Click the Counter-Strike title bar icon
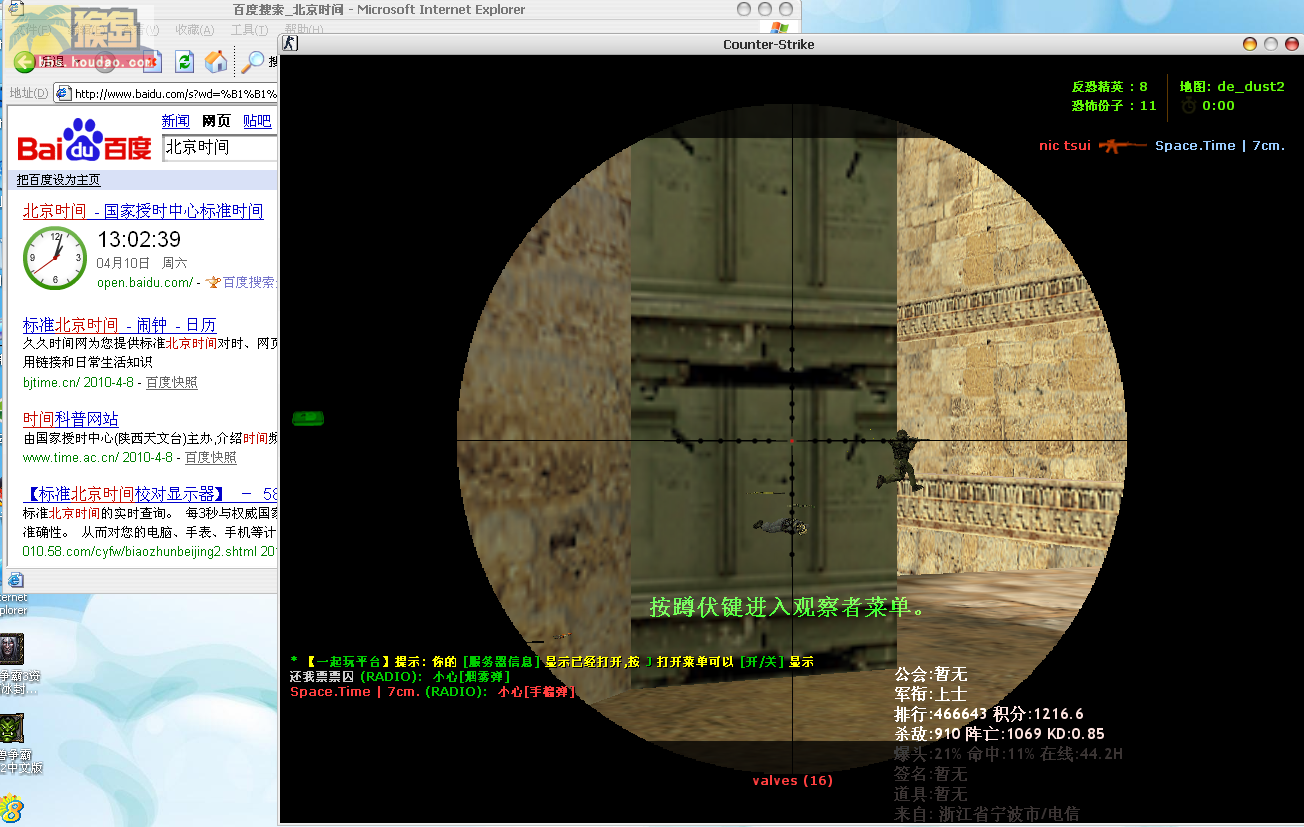Viewport: 1304px width, 827px height. tap(289, 43)
